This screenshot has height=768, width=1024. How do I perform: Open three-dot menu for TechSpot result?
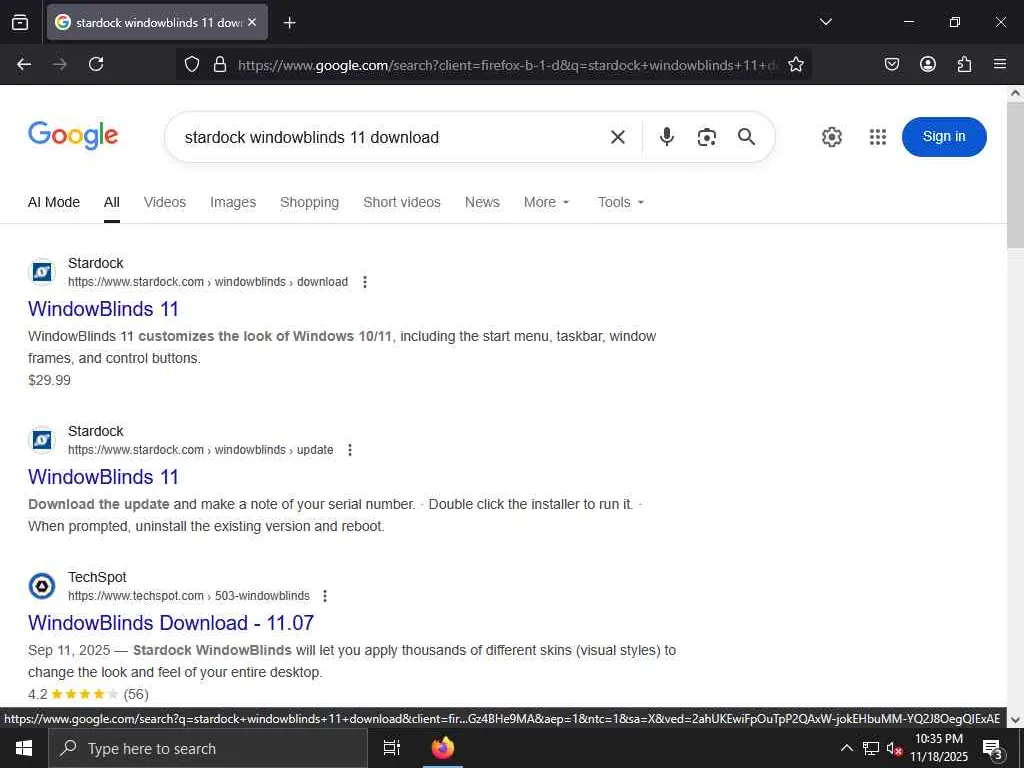[x=325, y=596]
